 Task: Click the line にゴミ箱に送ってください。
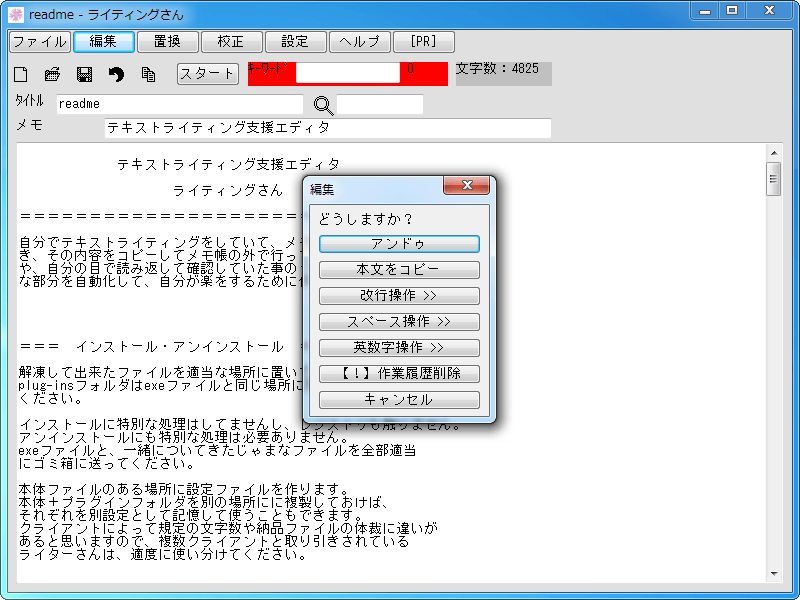(106, 464)
